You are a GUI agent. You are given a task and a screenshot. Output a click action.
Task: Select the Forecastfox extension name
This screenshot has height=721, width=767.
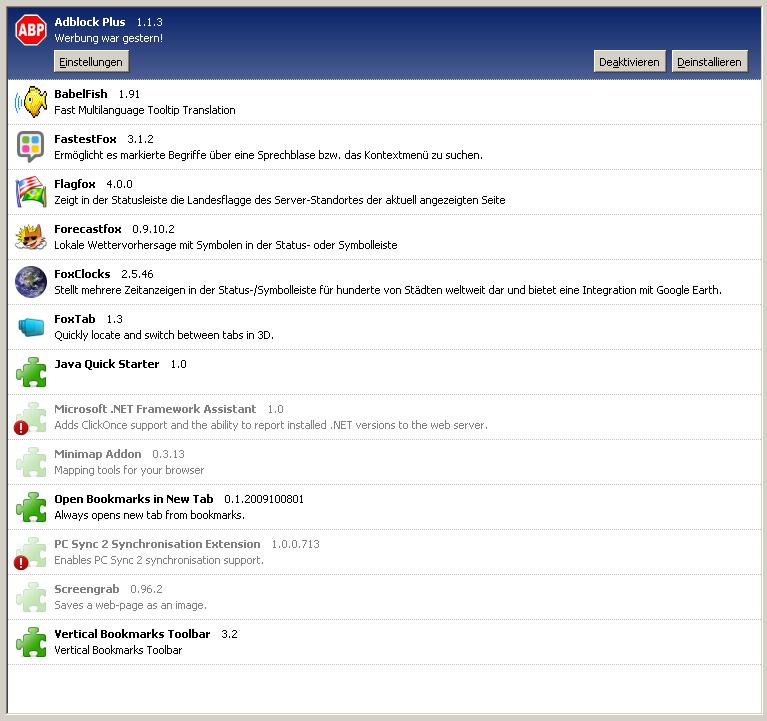click(88, 229)
